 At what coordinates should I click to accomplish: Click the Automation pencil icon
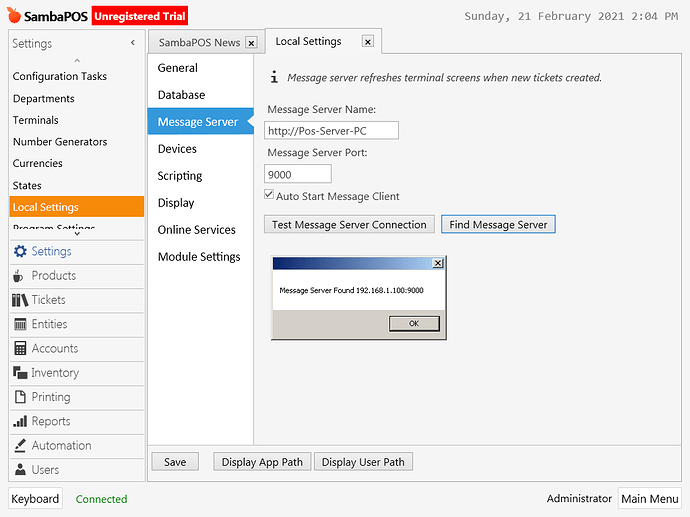[x=20, y=445]
